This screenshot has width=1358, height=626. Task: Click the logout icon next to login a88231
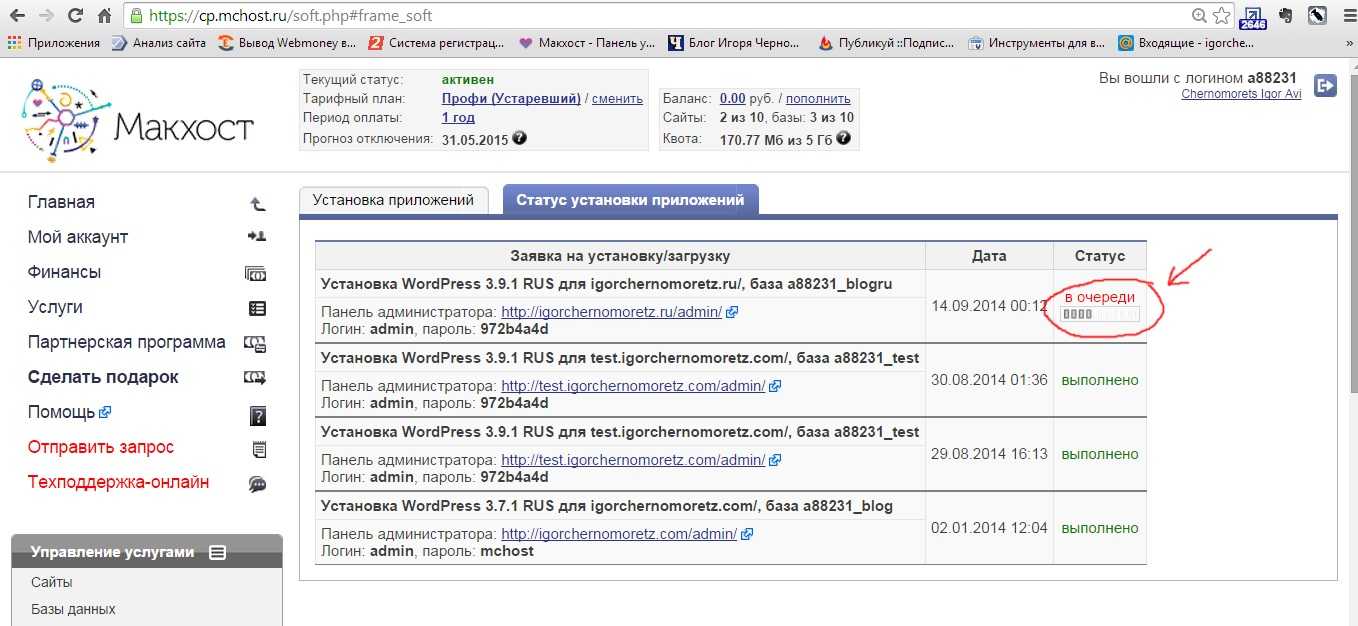[1325, 86]
